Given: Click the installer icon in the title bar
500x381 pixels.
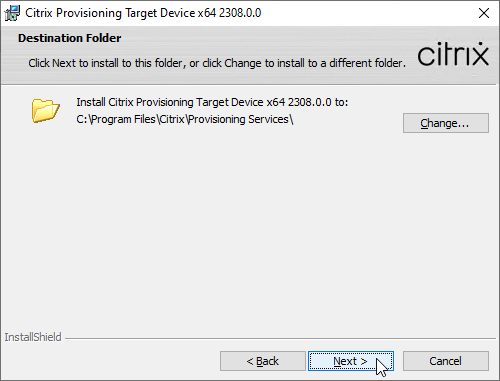Looking at the screenshot, I should [x=12, y=13].
